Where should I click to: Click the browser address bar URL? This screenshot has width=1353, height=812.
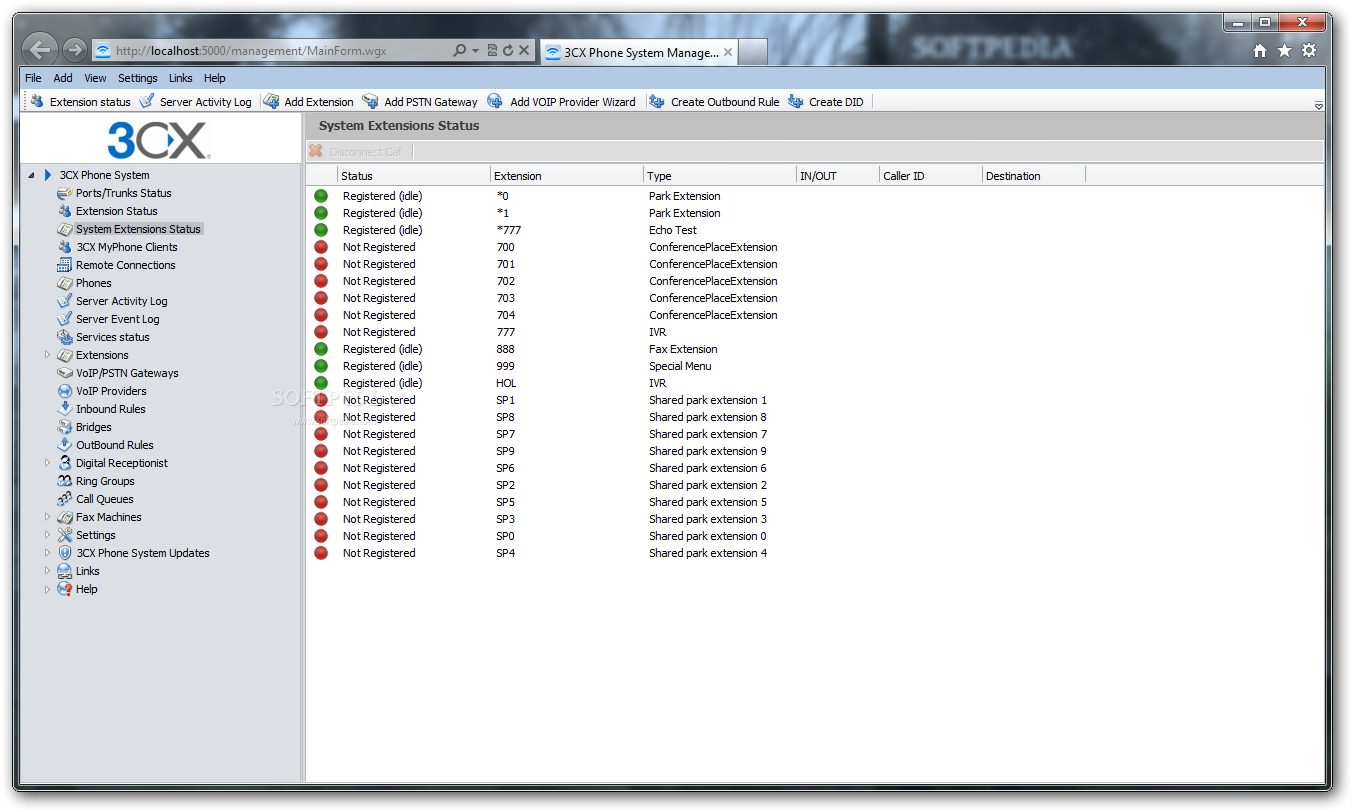[x=250, y=50]
